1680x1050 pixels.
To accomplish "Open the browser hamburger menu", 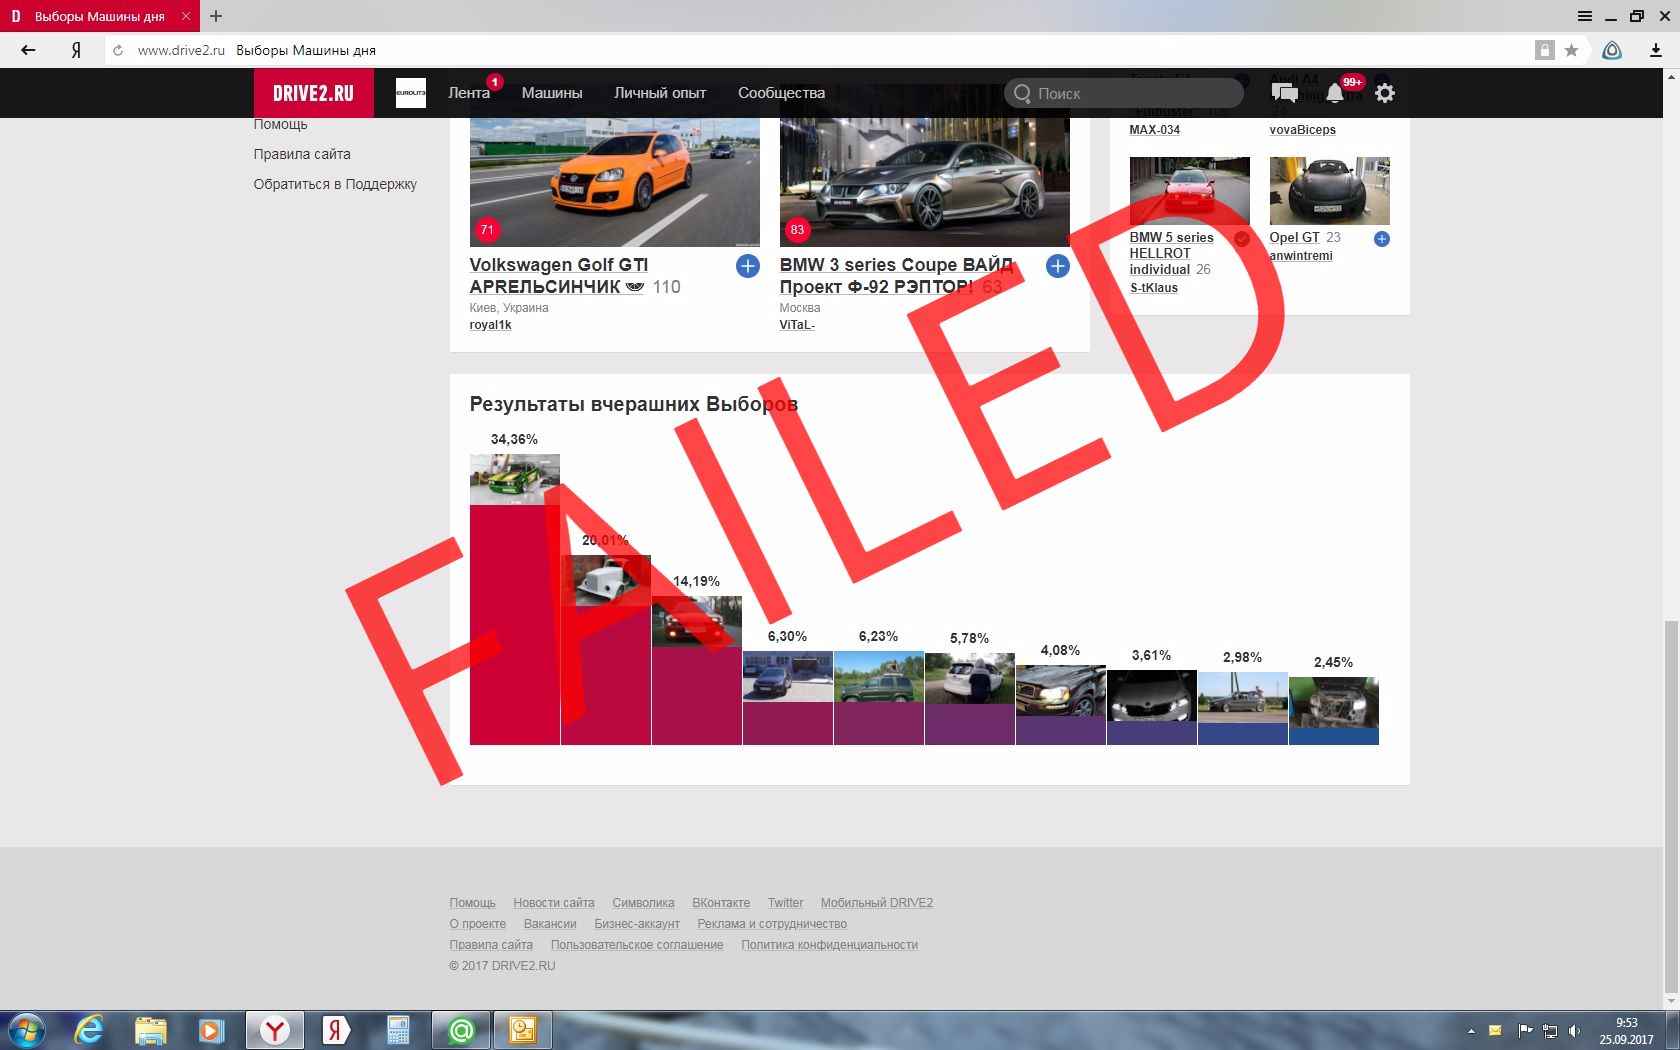I will click(1585, 16).
